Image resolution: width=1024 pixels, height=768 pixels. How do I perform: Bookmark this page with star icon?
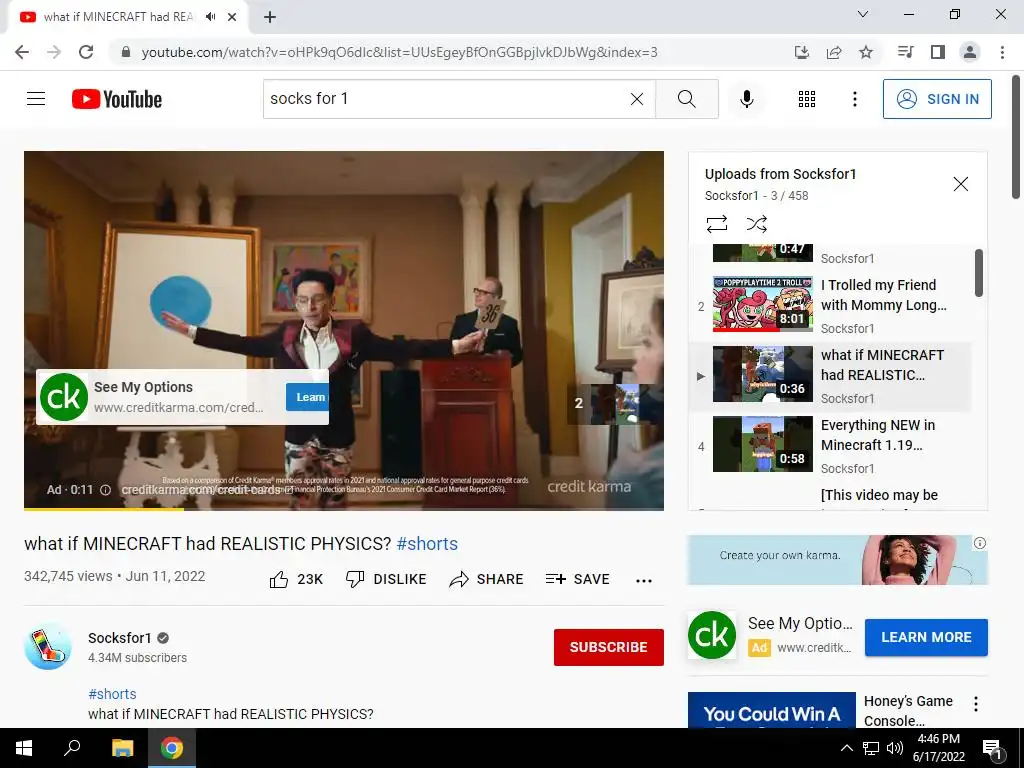coord(866,52)
